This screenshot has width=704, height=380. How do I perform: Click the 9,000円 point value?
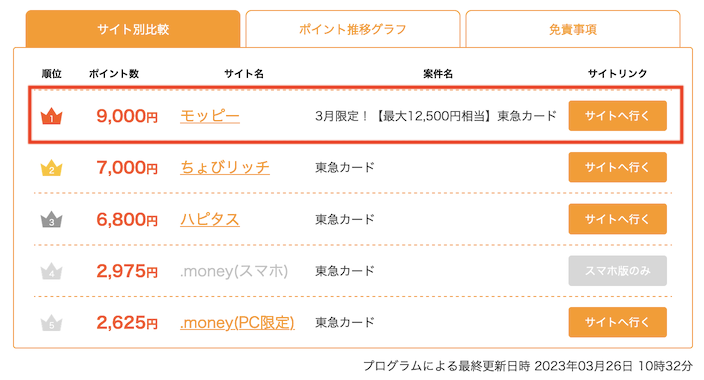pyautogui.click(x=127, y=116)
